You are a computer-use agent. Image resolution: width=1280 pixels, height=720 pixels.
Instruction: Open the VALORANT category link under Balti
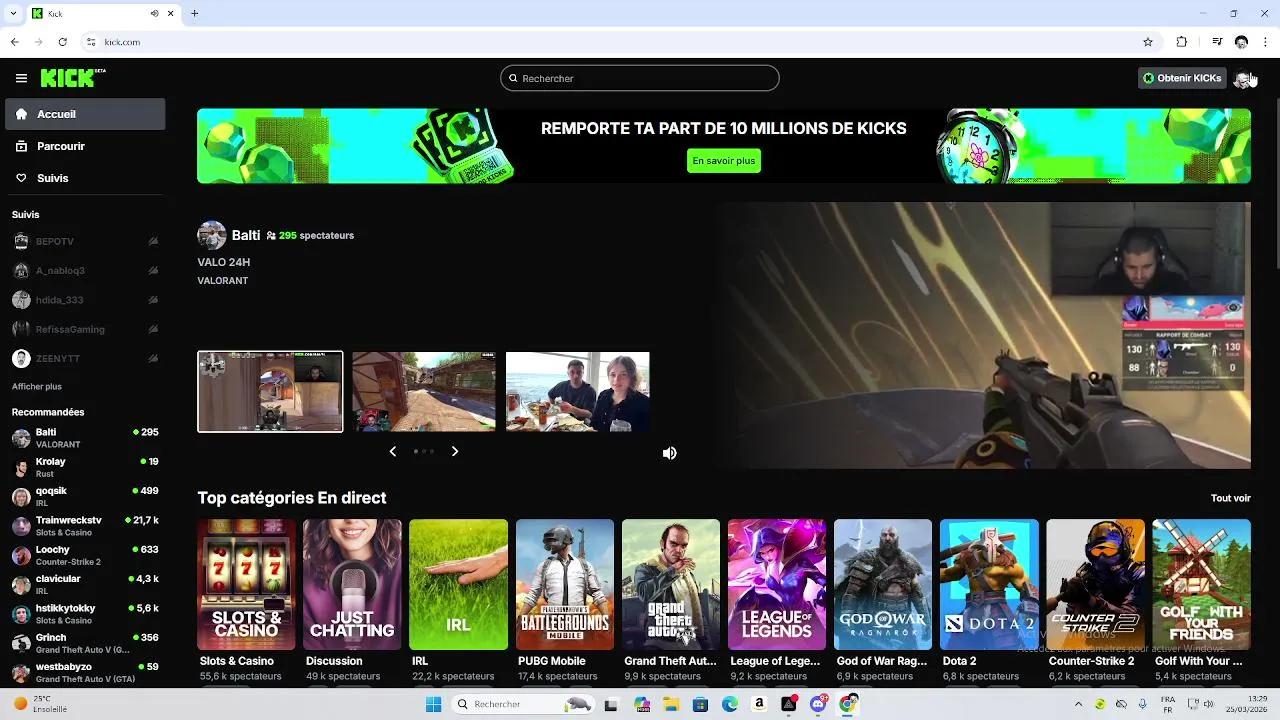[223, 281]
